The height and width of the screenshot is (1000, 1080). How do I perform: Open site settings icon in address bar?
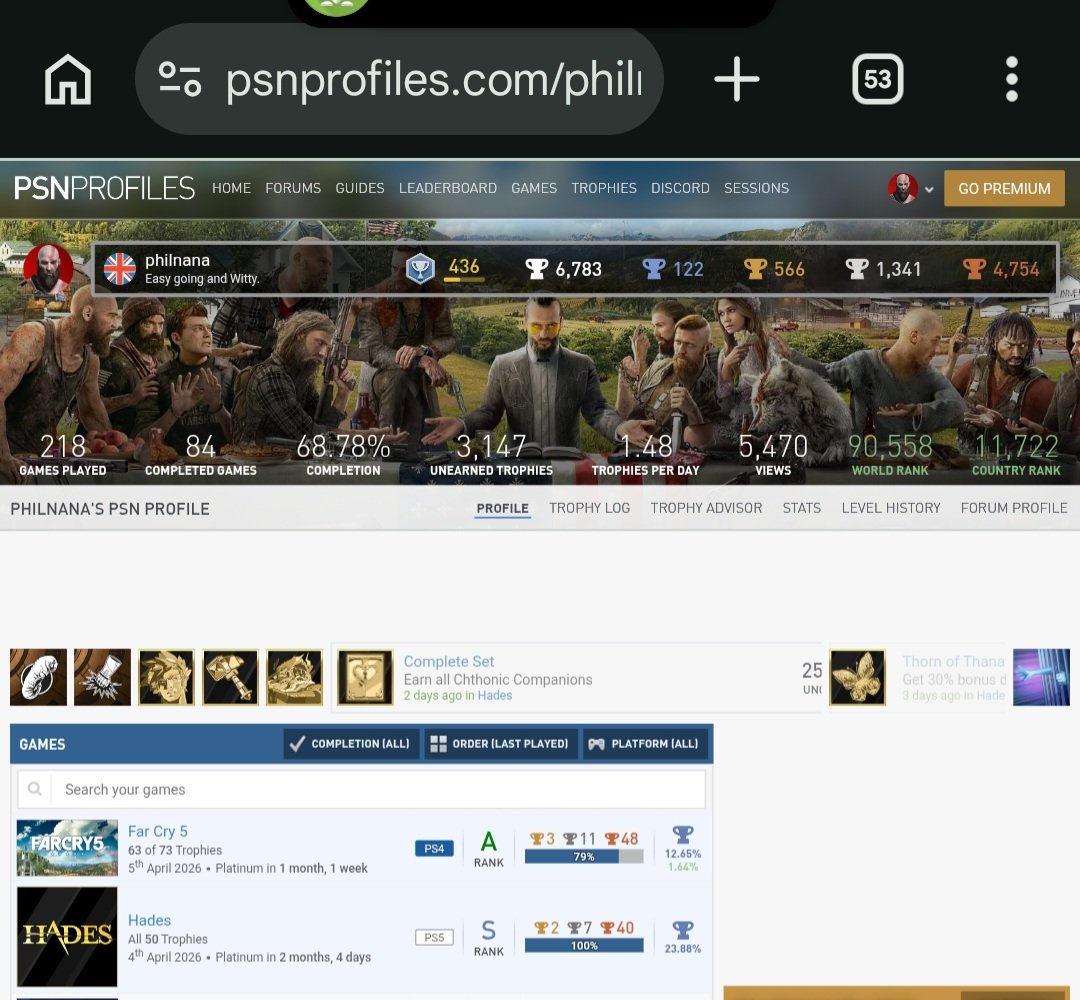click(x=180, y=79)
